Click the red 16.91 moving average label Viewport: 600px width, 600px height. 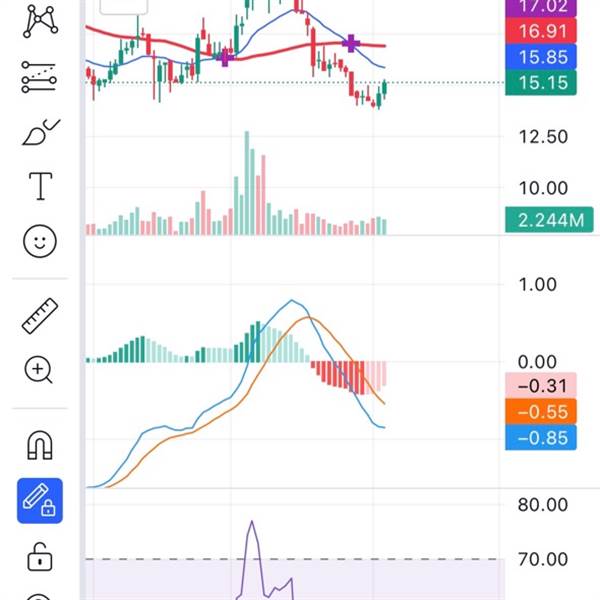coord(541,31)
